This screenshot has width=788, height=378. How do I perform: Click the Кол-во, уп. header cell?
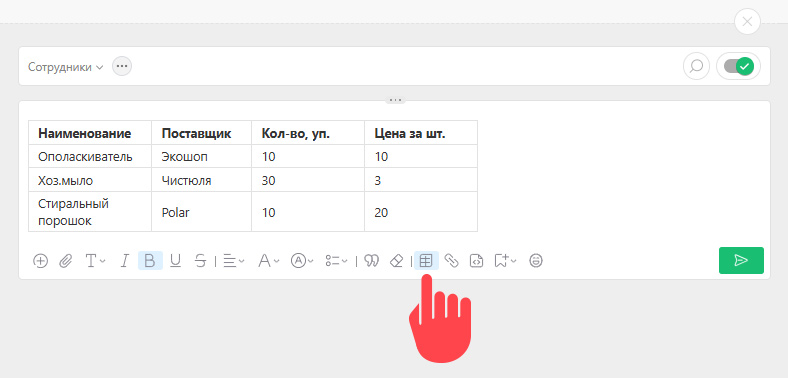tap(308, 133)
